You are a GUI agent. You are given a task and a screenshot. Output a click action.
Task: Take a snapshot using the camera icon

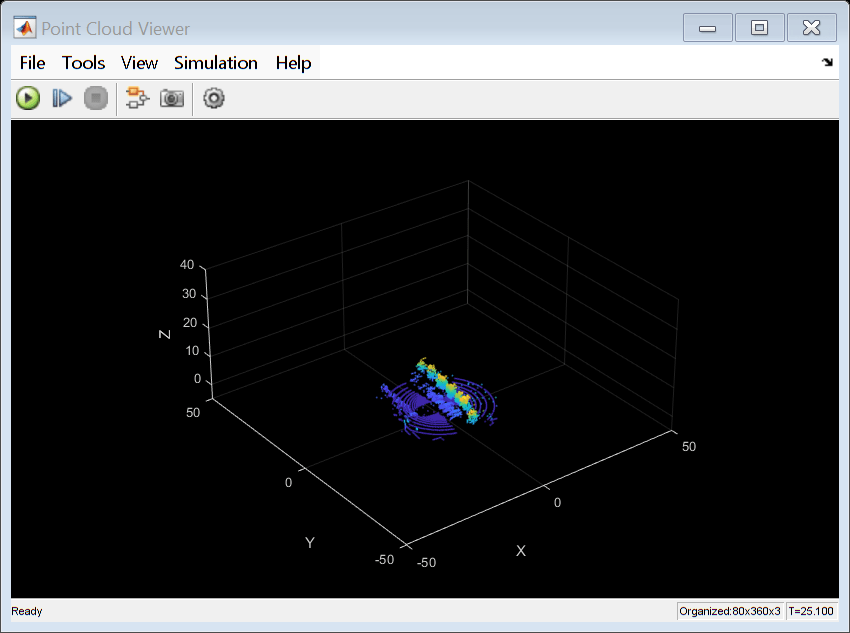[x=171, y=97]
